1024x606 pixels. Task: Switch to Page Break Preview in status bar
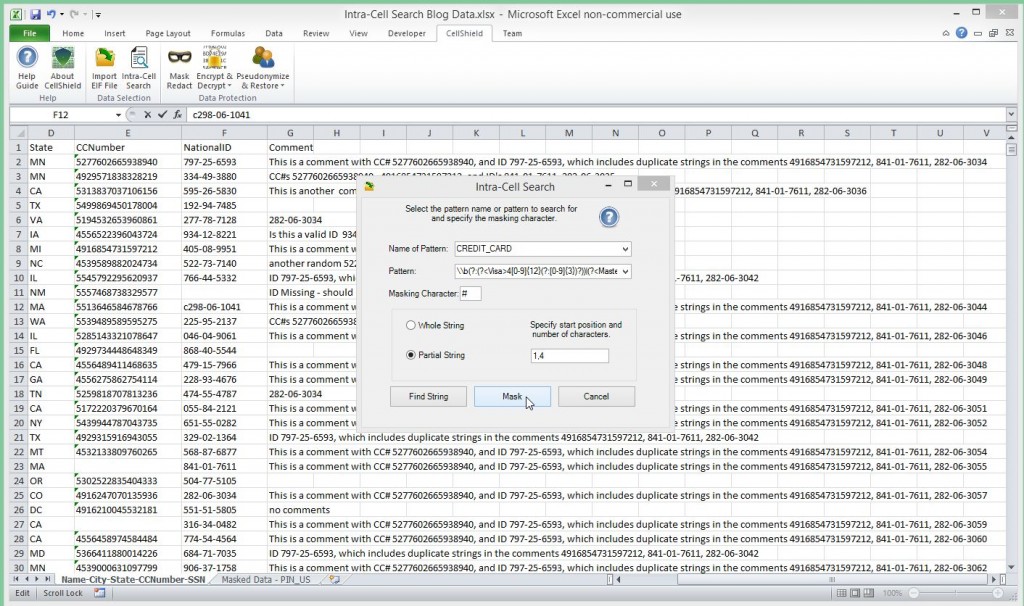pyautogui.click(x=869, y=593)
